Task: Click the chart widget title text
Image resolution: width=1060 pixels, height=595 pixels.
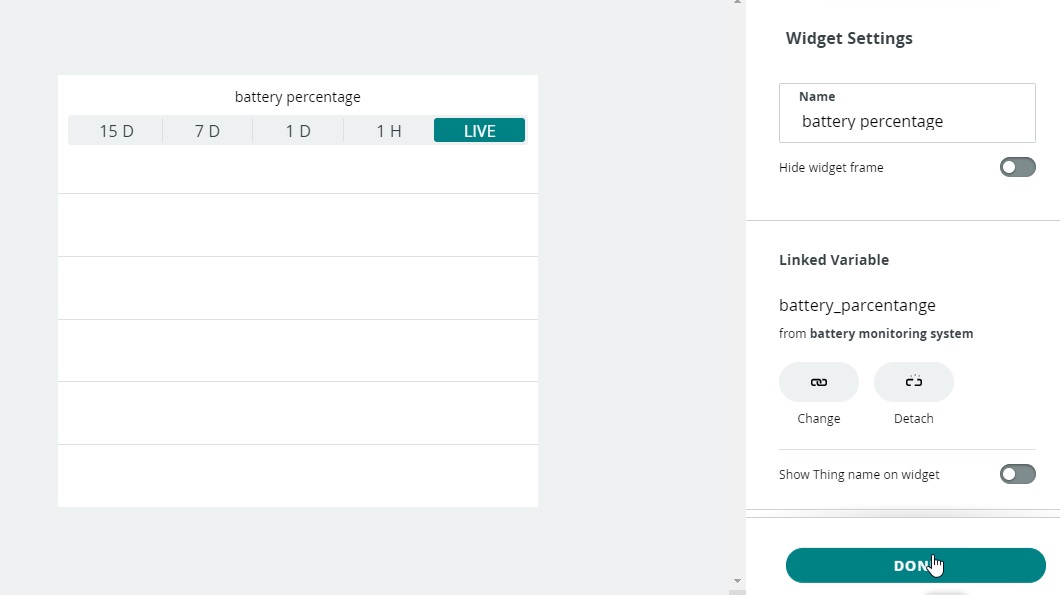Action: (297, 97)
